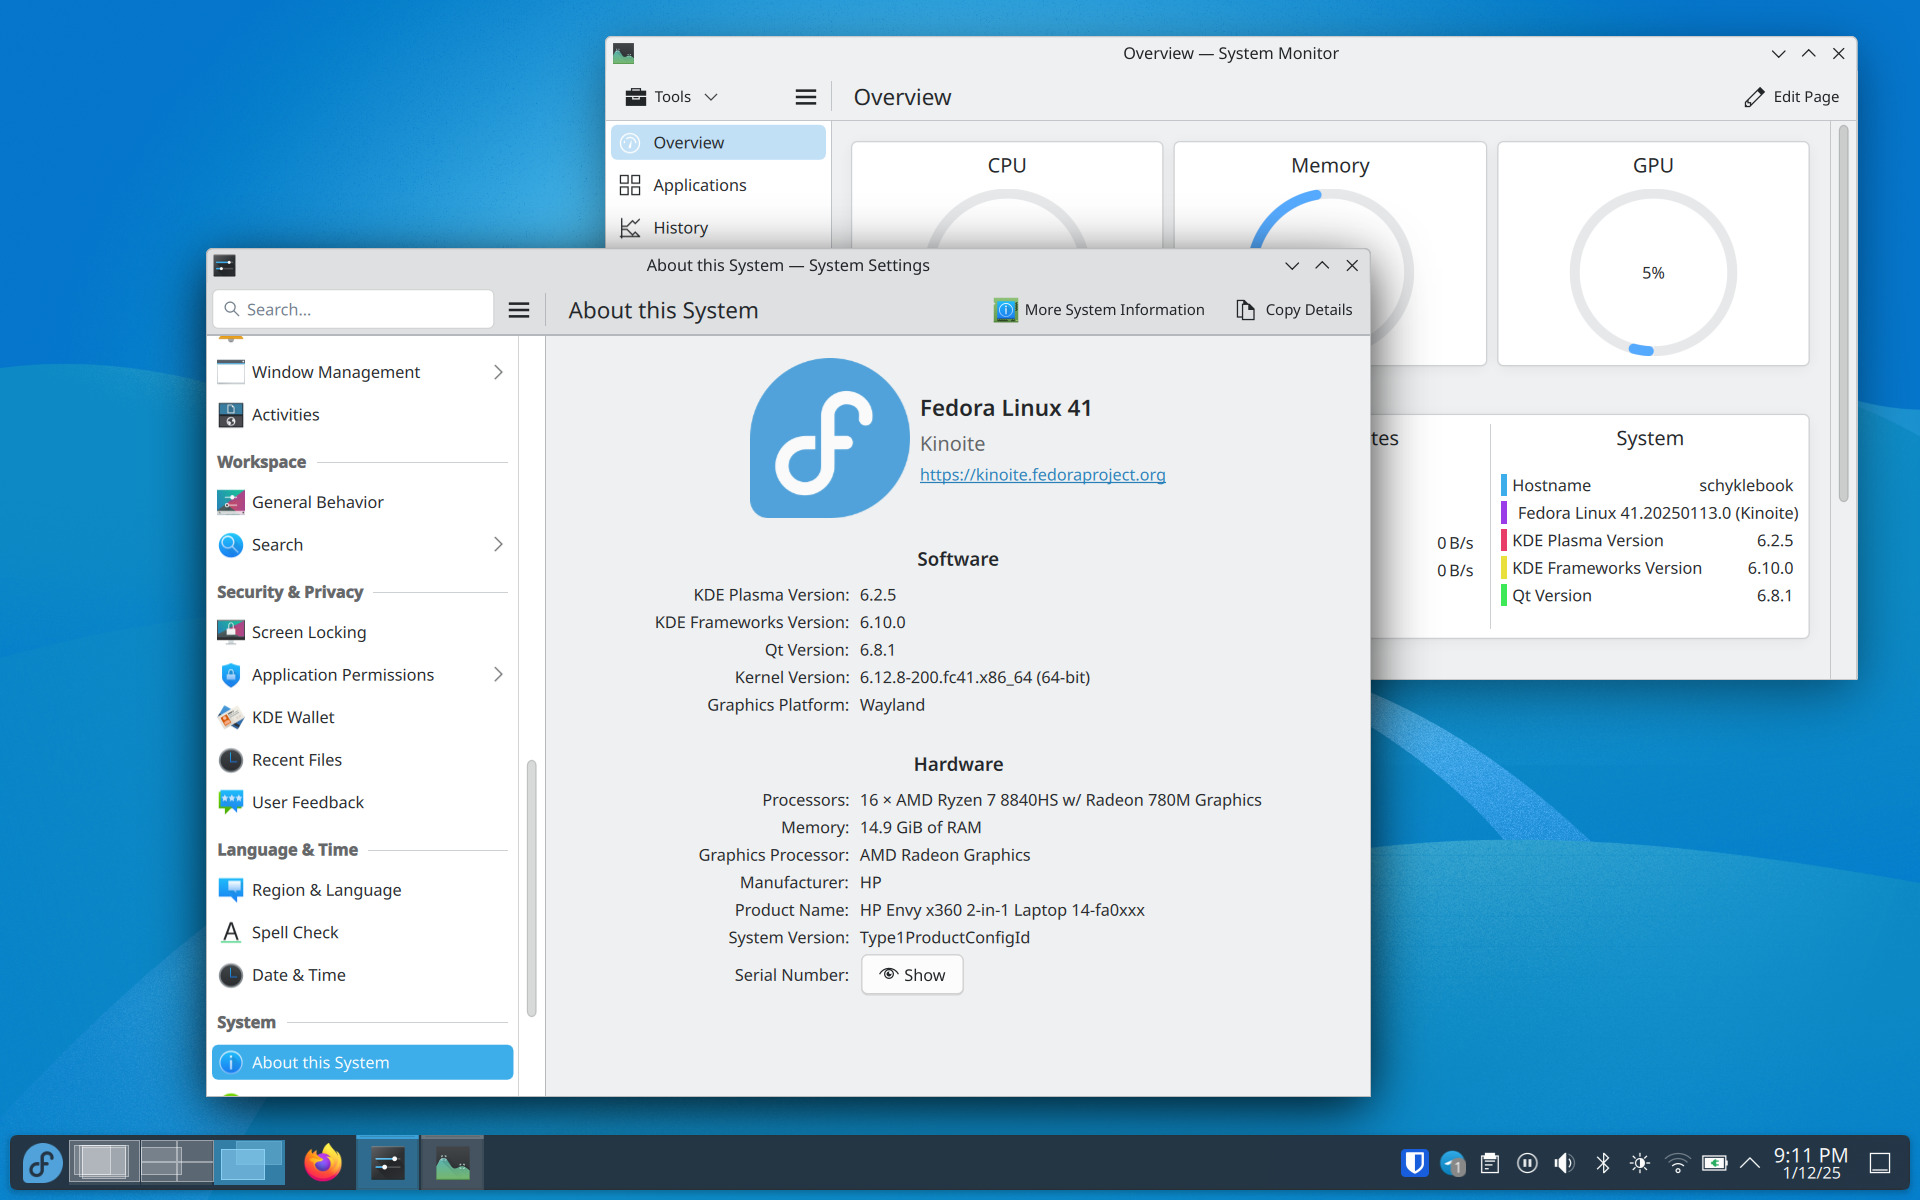Image resolution: width=1920 pixels, height=1200 pixels.
Task: Click More System Information button
Action: coord(1099,310)
